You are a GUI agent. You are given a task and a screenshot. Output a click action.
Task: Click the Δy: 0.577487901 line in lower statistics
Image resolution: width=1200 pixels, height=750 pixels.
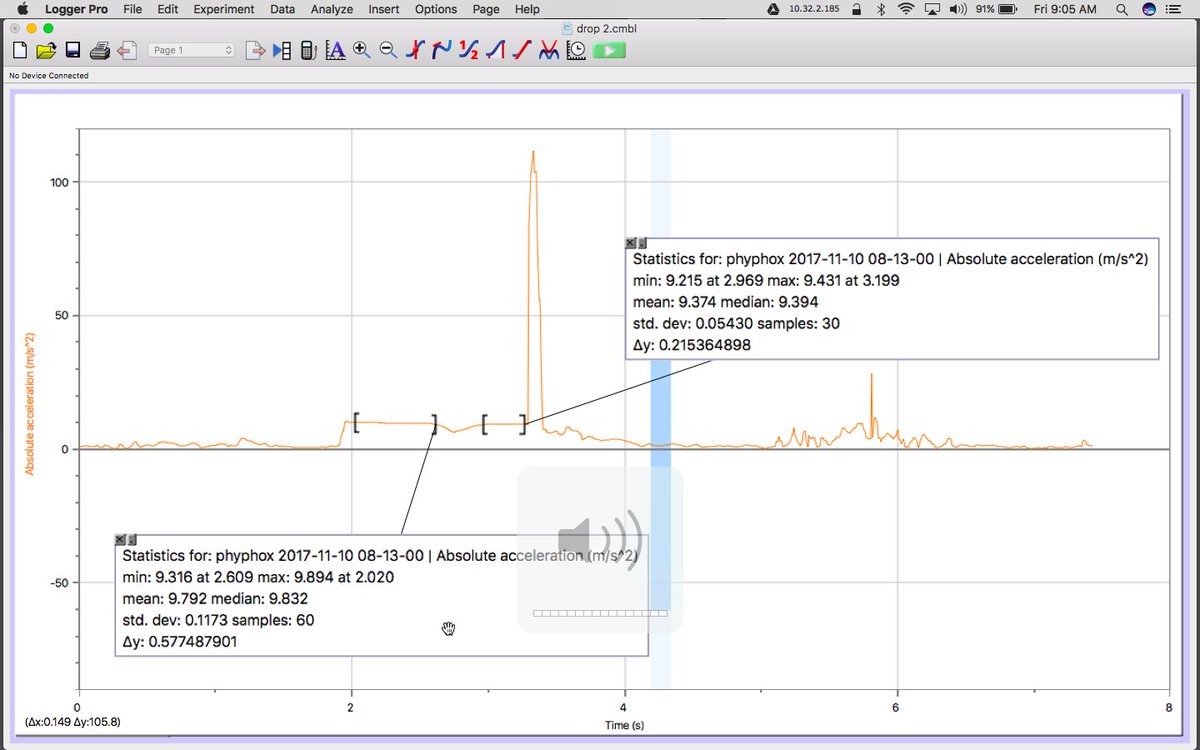[x=180, y=641]
